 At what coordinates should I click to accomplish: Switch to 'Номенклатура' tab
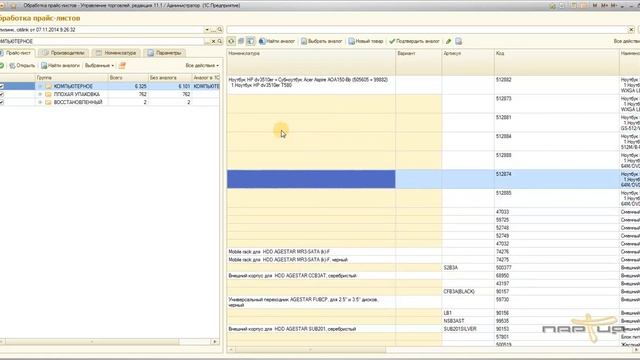(116, 53)
